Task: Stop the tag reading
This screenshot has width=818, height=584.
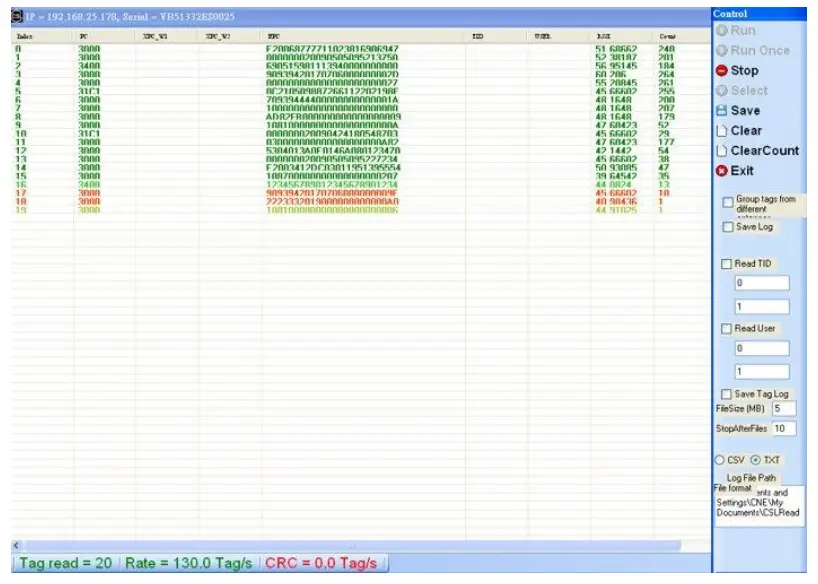Action: point(737,70)
